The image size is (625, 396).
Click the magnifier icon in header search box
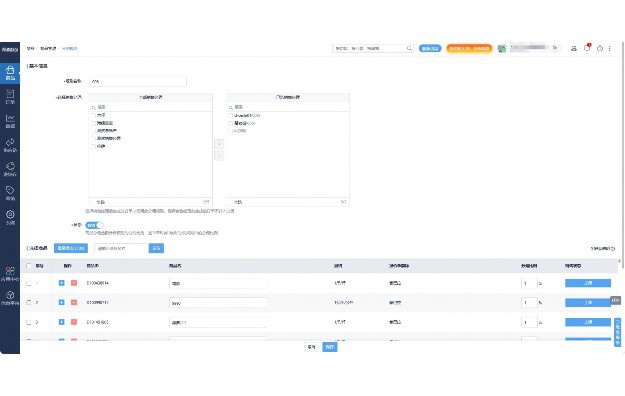click(409, 48)
